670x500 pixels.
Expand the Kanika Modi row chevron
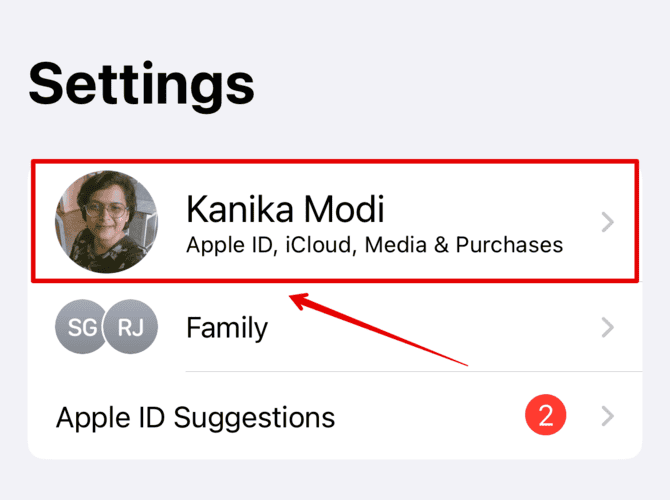click(607, 222)
